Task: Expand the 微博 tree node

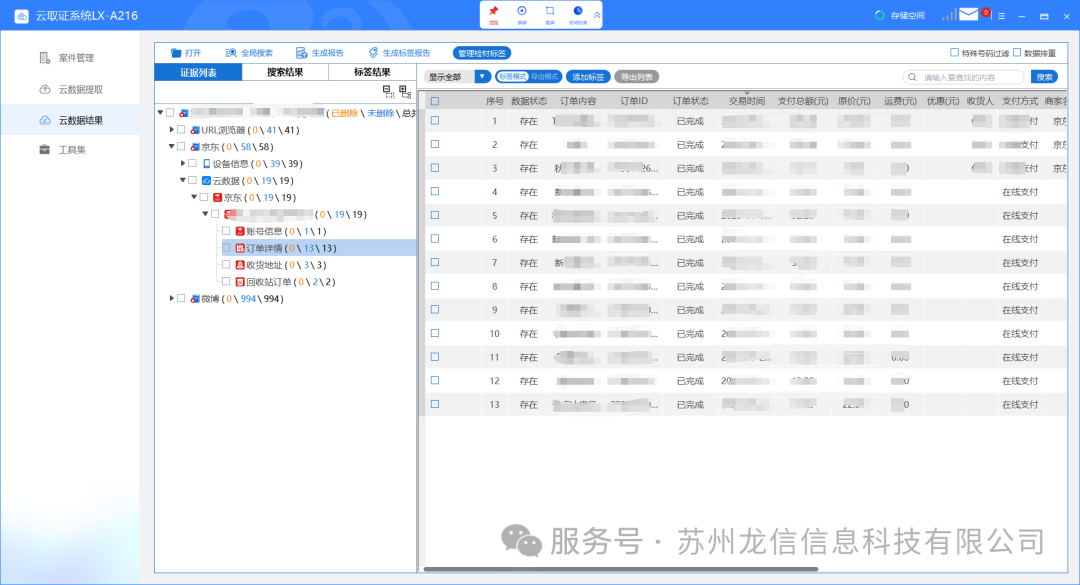Action: tap(171, 298)
